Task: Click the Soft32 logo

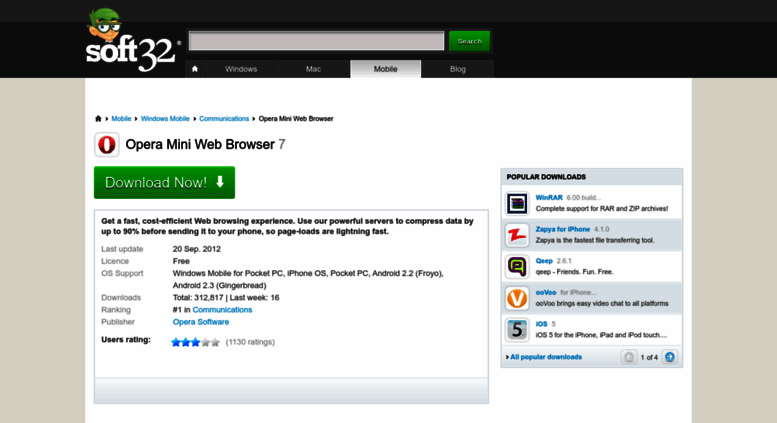Action: (x=132, y=41)
